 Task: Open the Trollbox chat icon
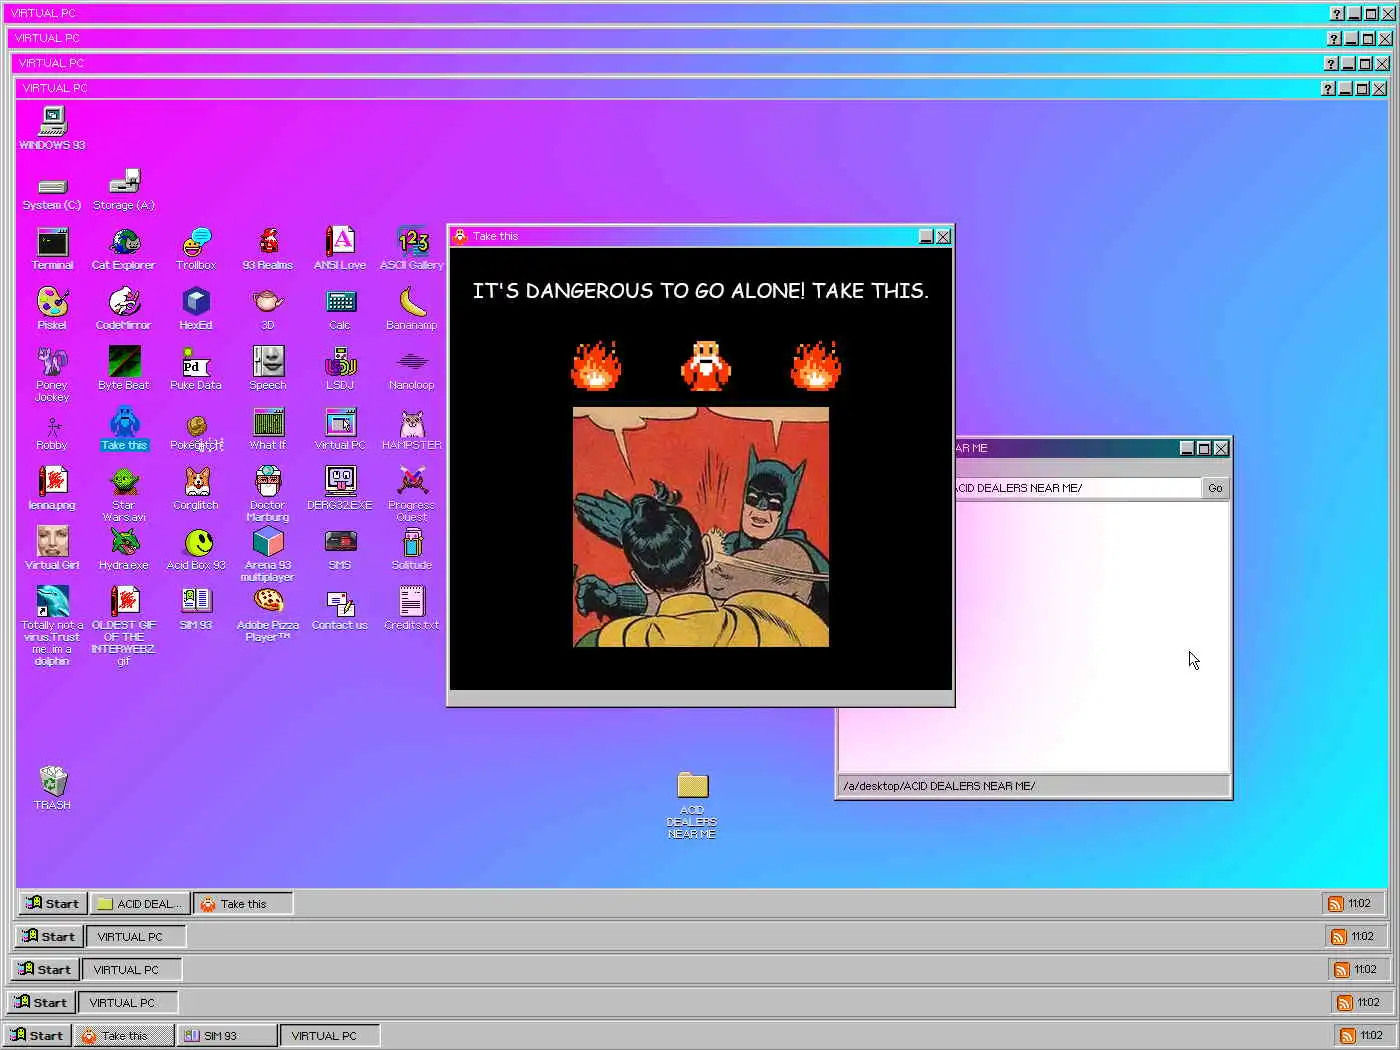196,249
